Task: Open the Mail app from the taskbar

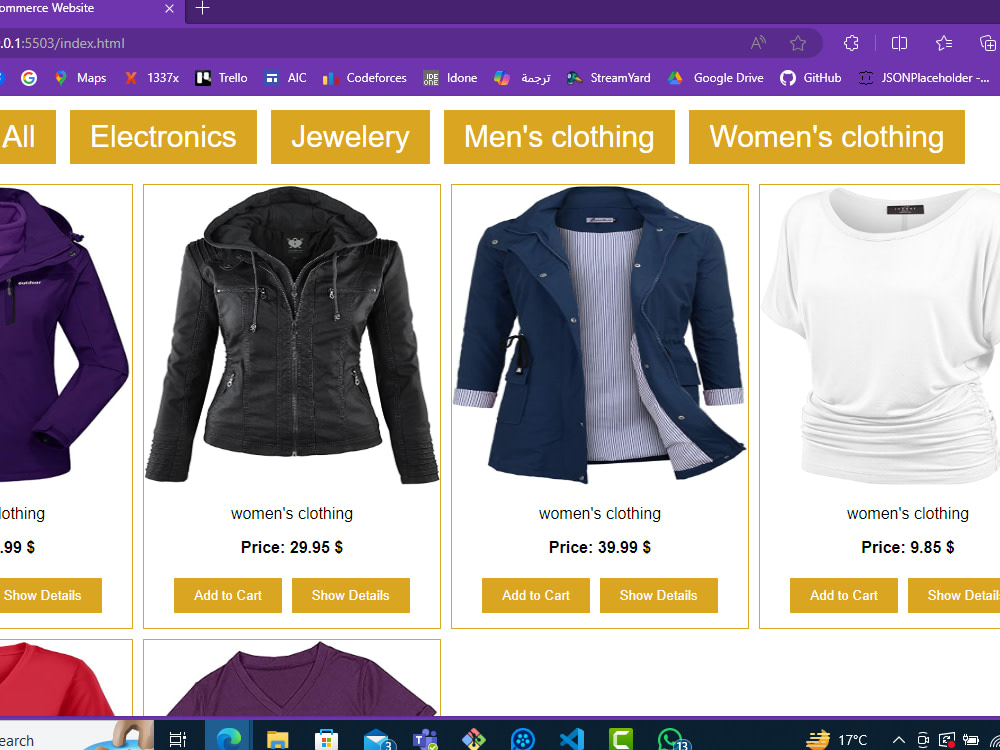Action: pyautogui.click(x=377, y=740)
